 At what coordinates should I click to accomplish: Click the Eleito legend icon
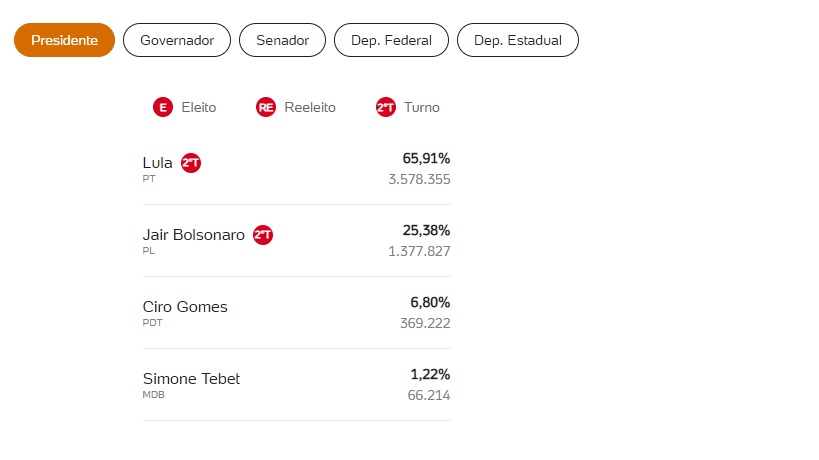pos(163,107)
